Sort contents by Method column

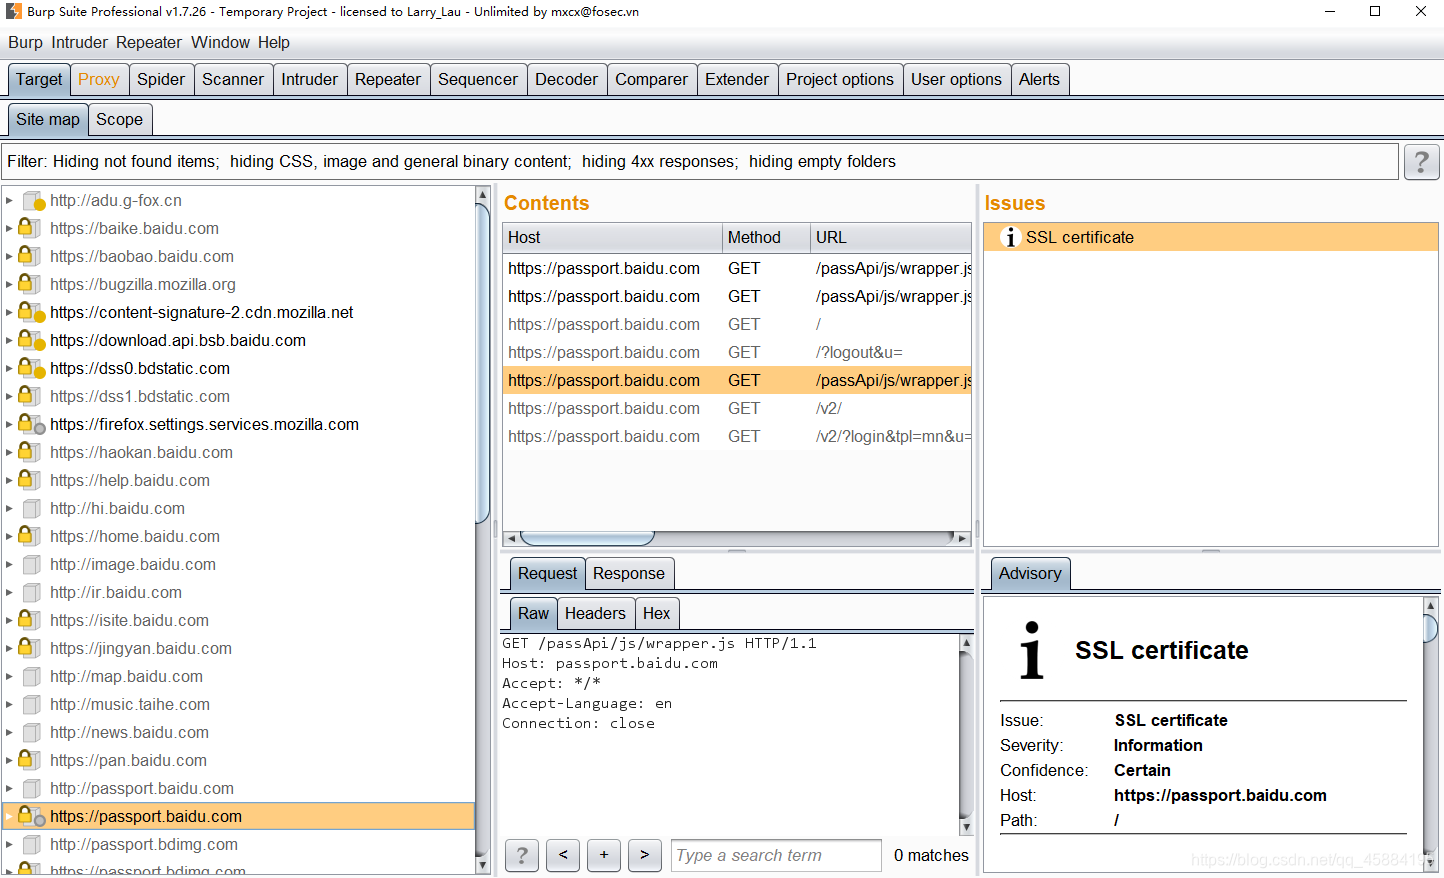[x=765, y=237]
